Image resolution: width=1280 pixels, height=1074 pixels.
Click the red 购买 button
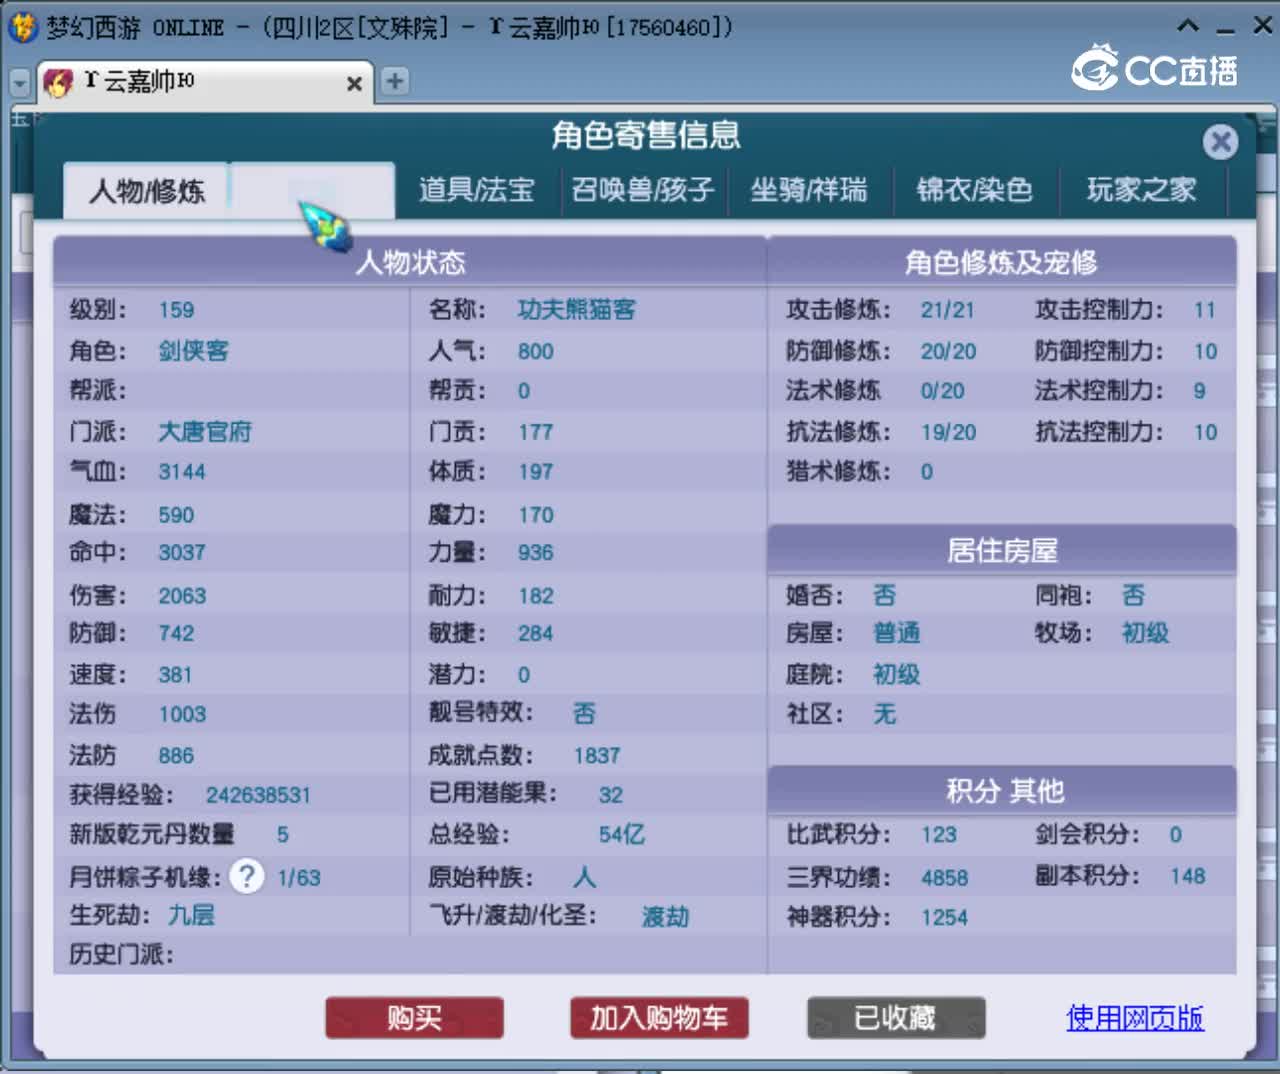(x=415, y=1018)
